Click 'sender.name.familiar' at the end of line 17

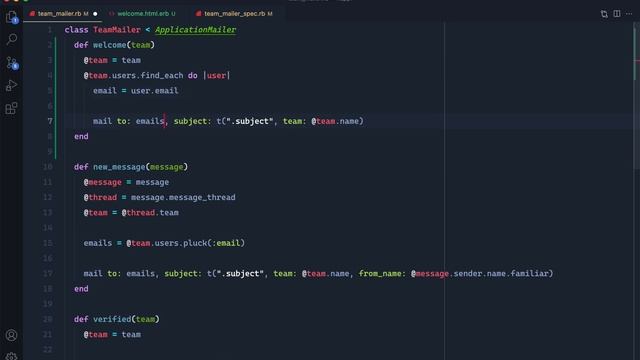point(501,273)
